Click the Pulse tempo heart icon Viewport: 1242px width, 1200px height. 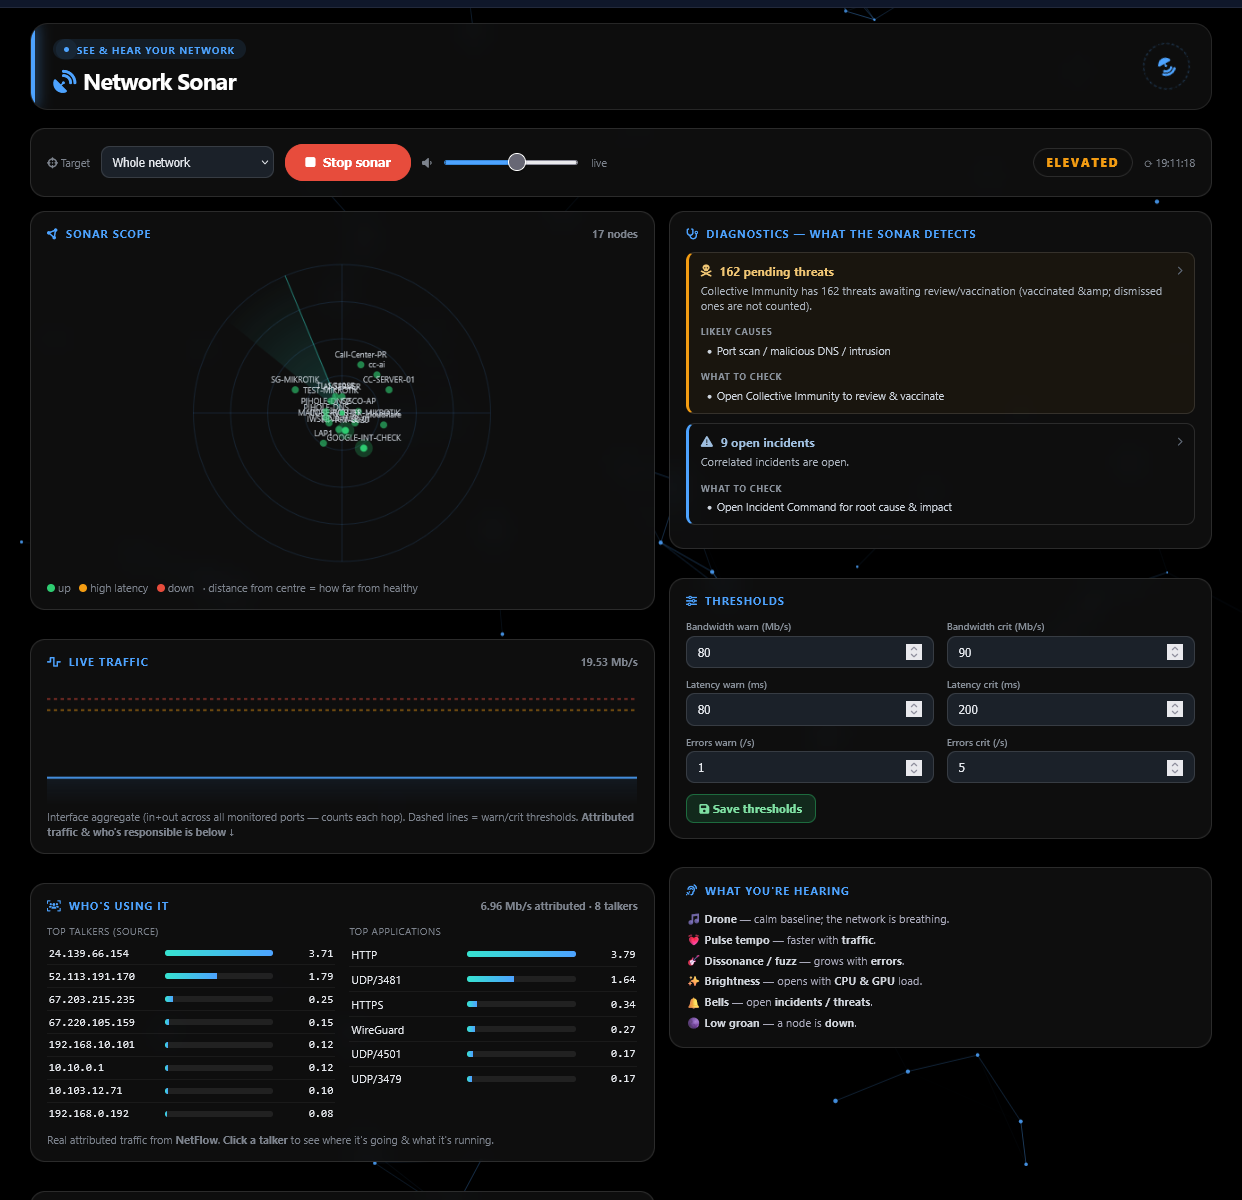click(x=694, y=940)
